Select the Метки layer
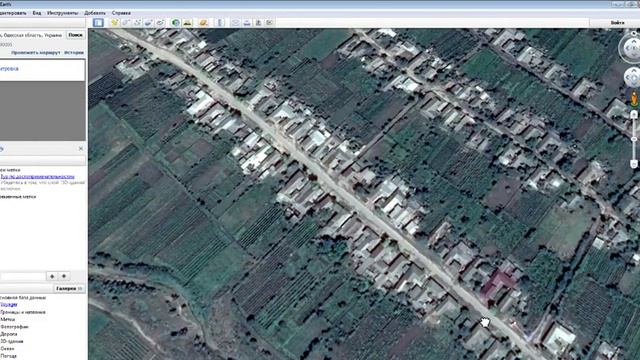The height and width of the screenshot is (360, 640). (7, 320)
